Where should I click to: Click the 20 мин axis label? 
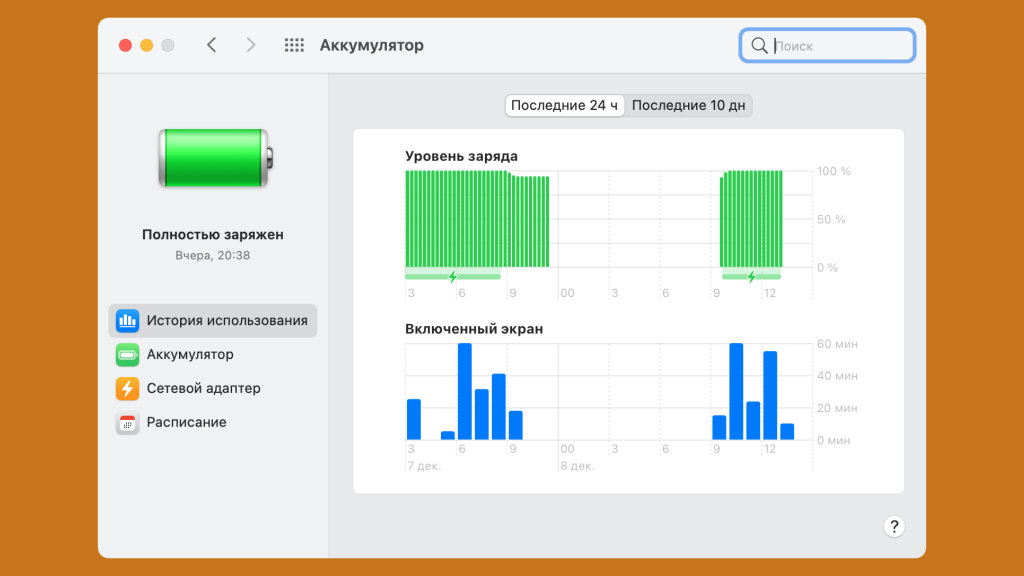click(x=837, y=408)
